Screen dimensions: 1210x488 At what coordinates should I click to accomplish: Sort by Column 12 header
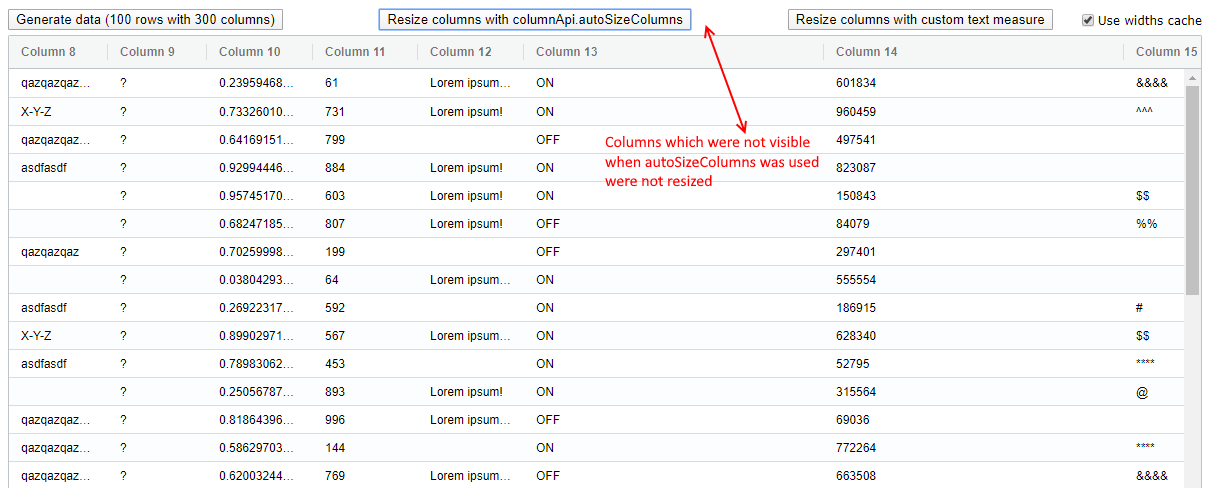461,52
